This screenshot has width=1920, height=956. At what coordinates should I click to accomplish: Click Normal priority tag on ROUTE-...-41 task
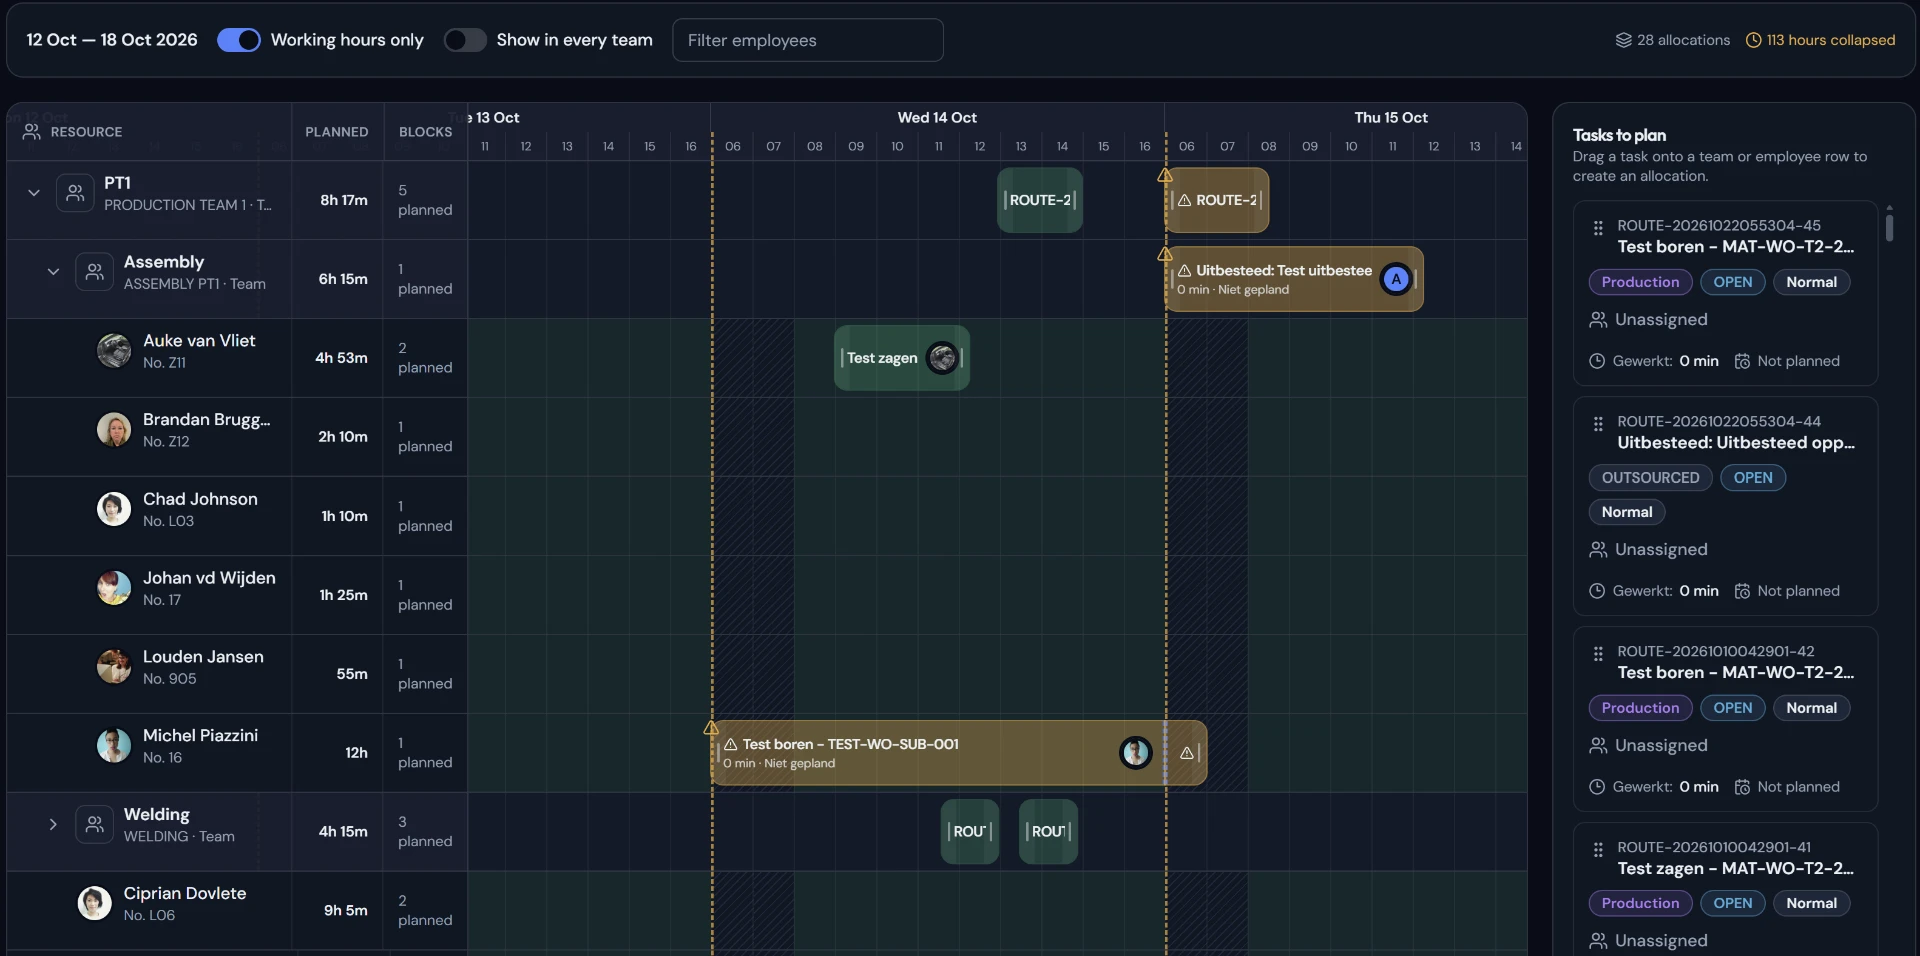coord(1811,903)
